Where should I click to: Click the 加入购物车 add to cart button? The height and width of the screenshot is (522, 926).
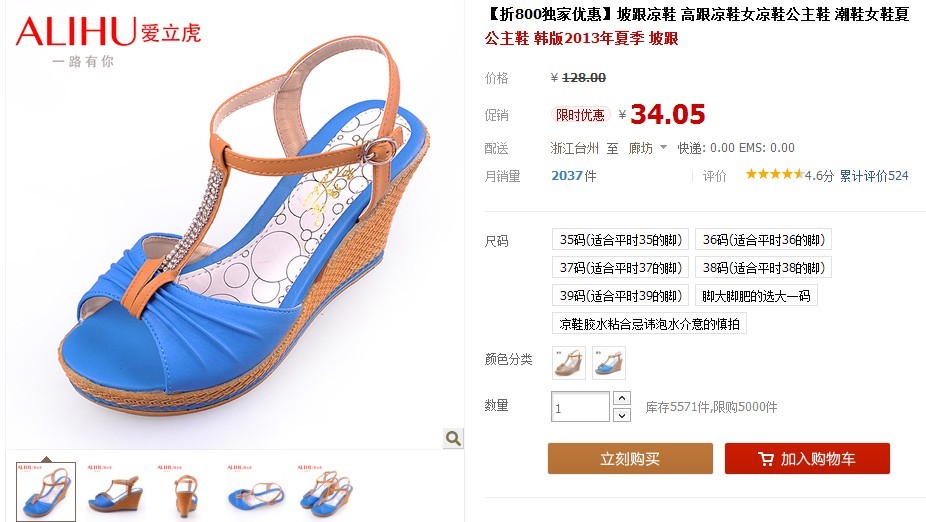(x=807, y=458)
